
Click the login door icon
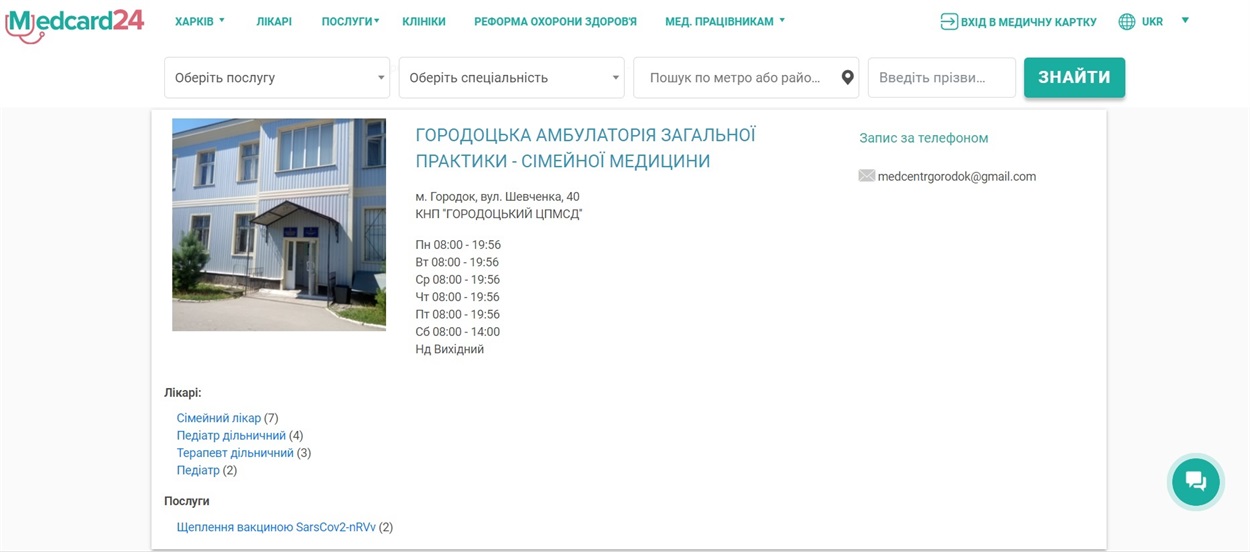pos(949,21)
